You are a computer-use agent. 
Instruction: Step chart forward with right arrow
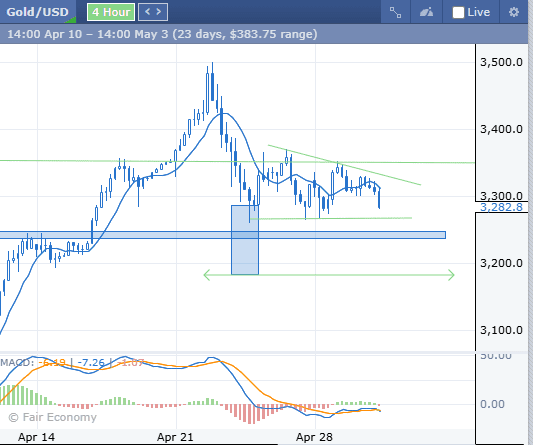pyautogui.click(x=159, y=12)
